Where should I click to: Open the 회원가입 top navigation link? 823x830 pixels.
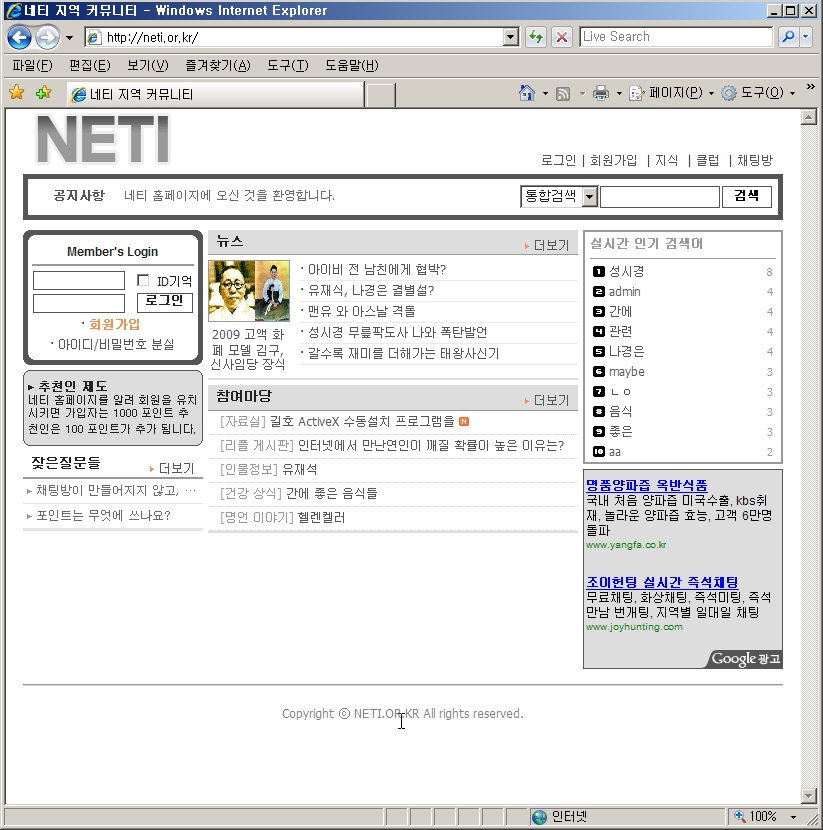click(613, 160)
